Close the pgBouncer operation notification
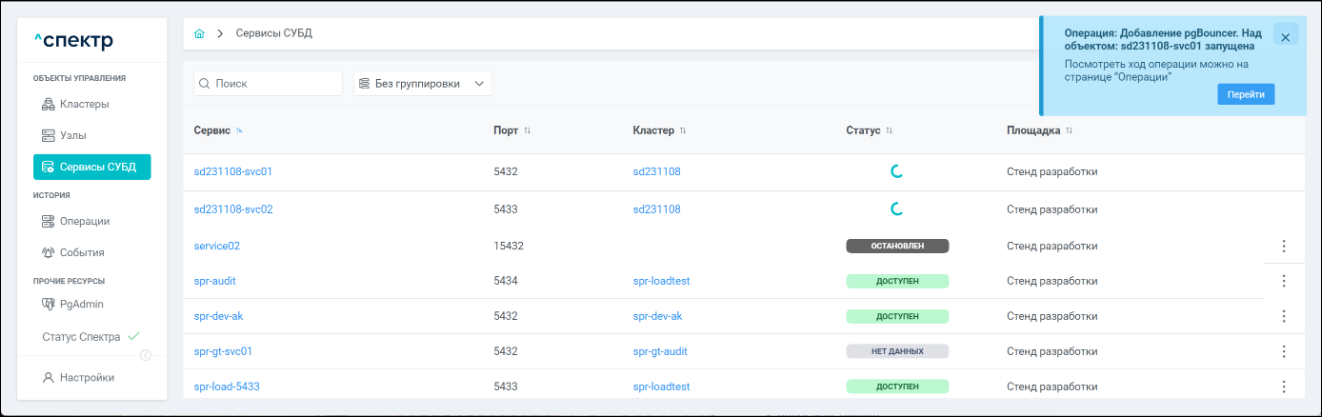This screenshot has height=418, width=1323. pyautogui.click(x=1285, y=37)
